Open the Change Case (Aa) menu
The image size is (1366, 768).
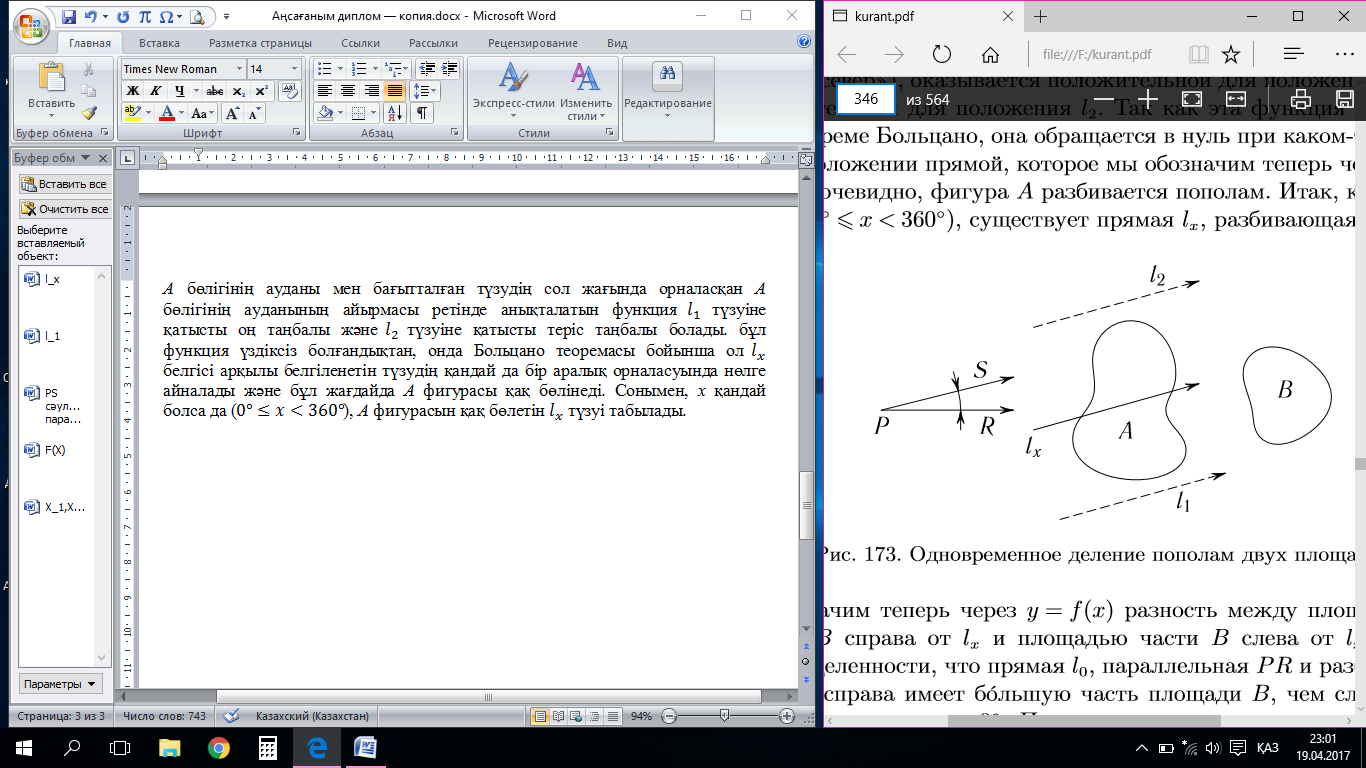tap(203, 113)
